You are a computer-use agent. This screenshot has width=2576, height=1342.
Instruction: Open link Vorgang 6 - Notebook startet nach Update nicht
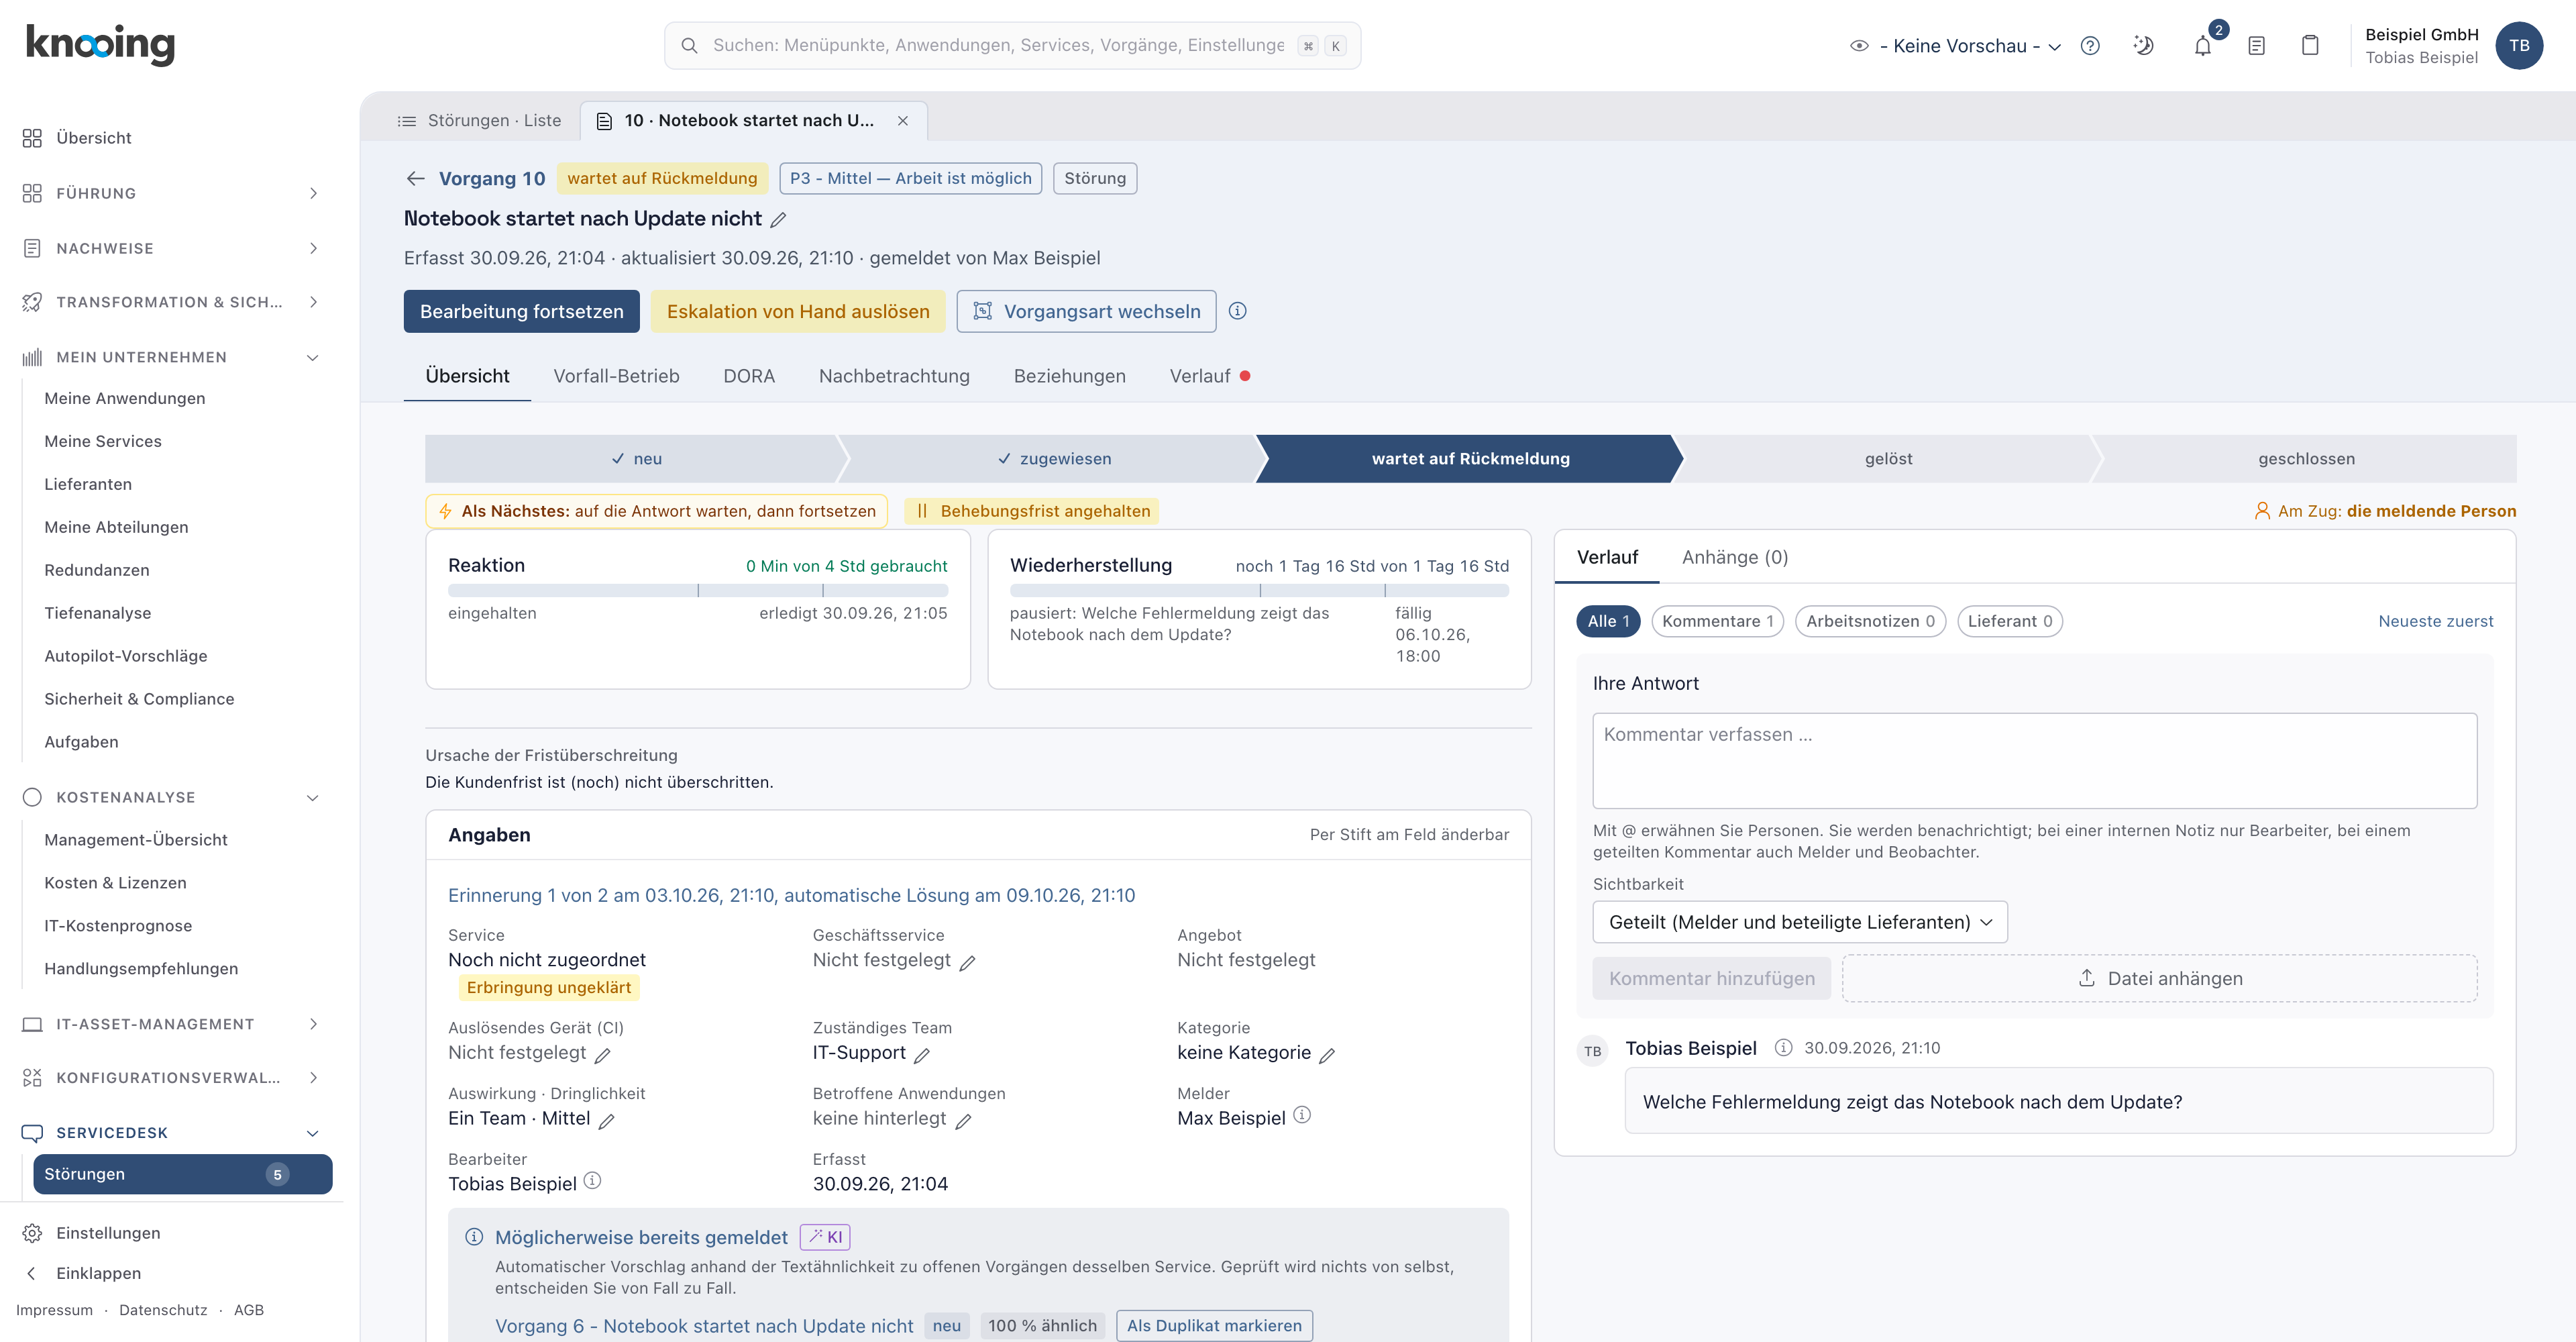point(704,1325)
